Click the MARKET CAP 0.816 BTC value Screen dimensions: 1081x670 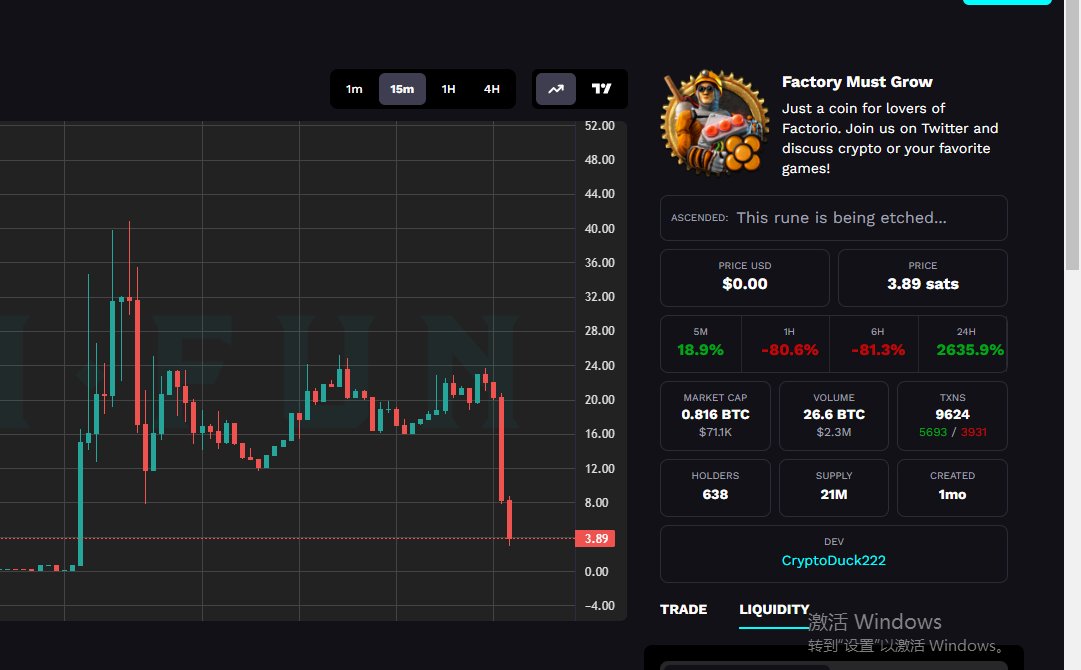pos(715,414)
